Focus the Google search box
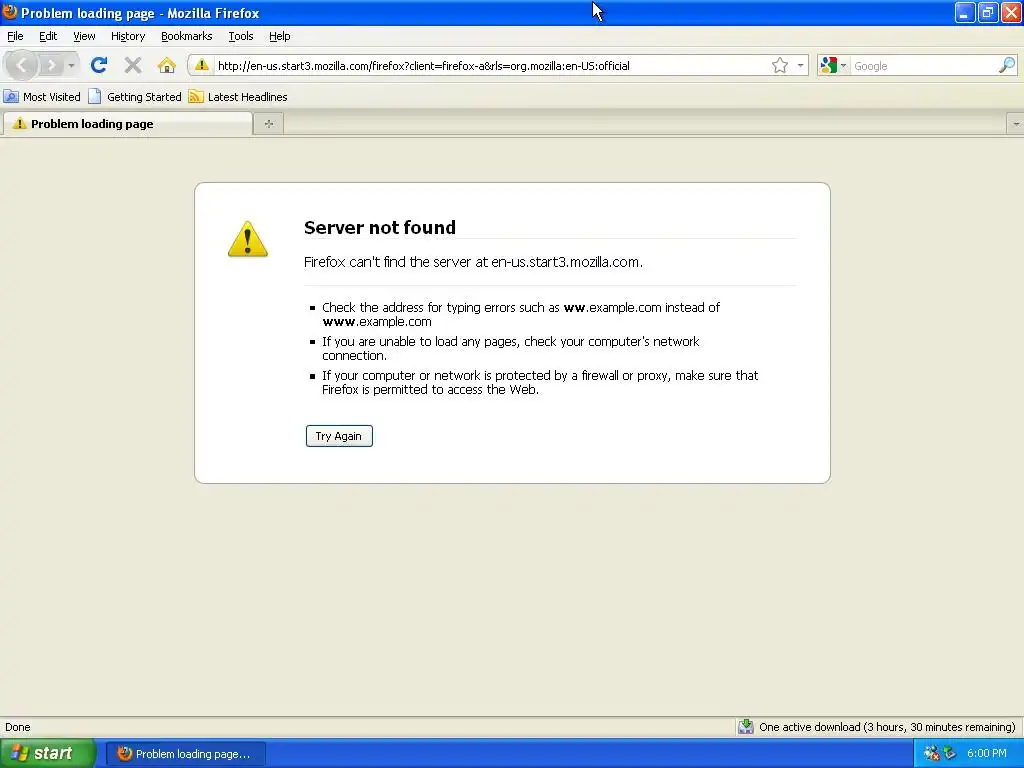Image resolution: width=1024 pixels, height=768 pixels. 924,66
